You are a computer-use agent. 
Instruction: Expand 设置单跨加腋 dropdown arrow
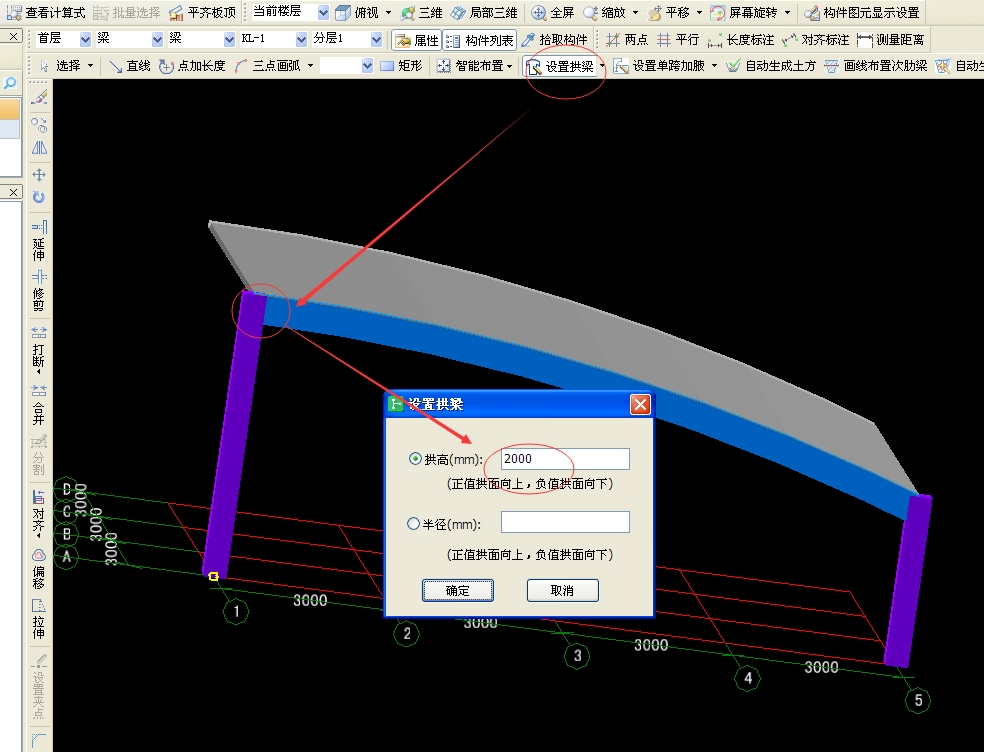tap(715, 66)
